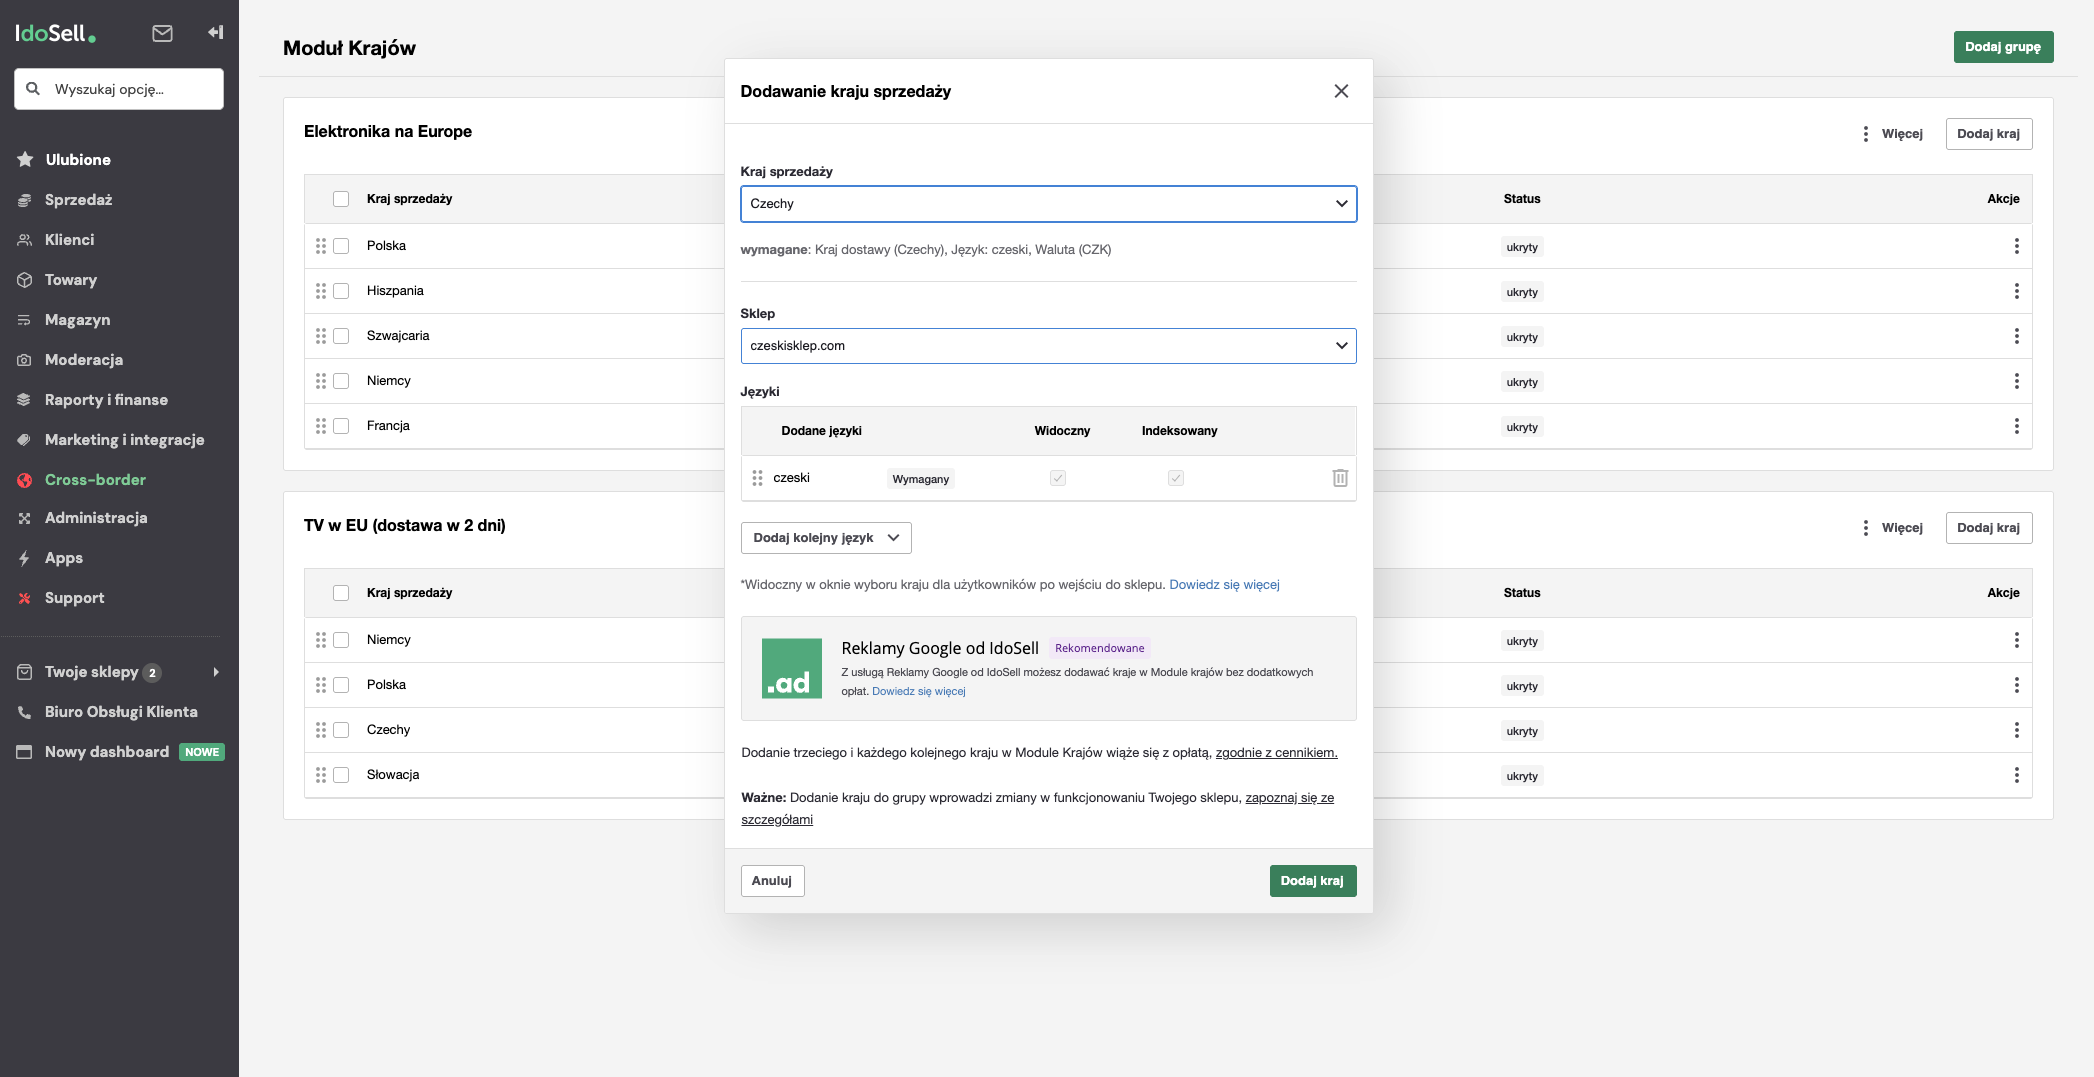Click the ukryty status of Francja row

[x=1522, y=427]
